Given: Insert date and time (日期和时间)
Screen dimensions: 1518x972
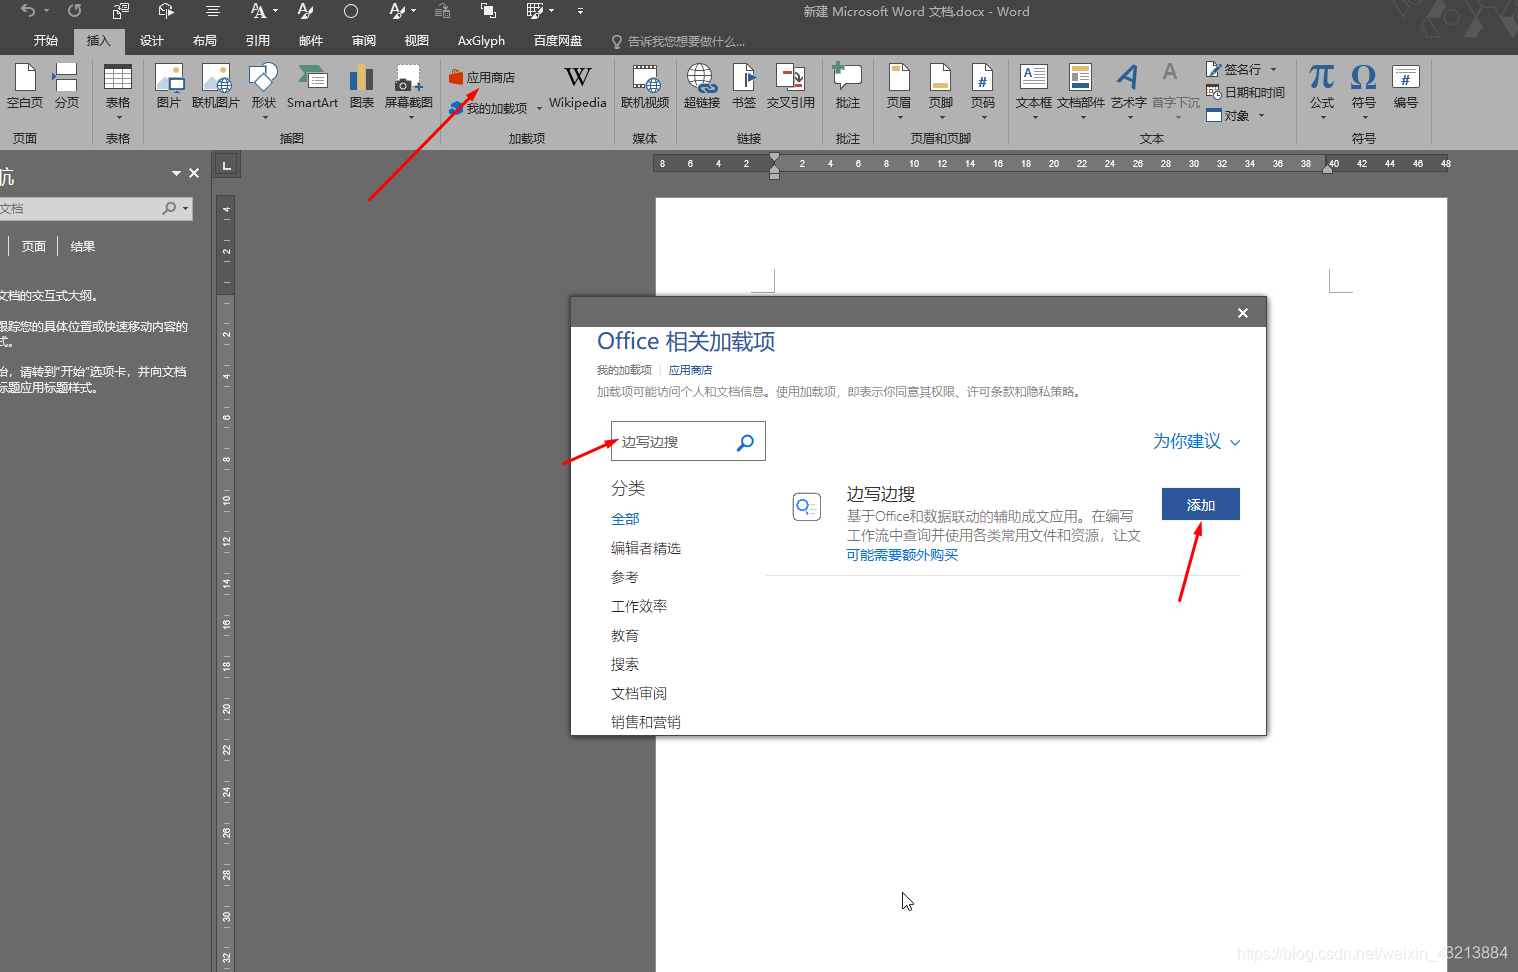Looking at the screenshot, I should pyautogui.click(x=1245, y=92).
